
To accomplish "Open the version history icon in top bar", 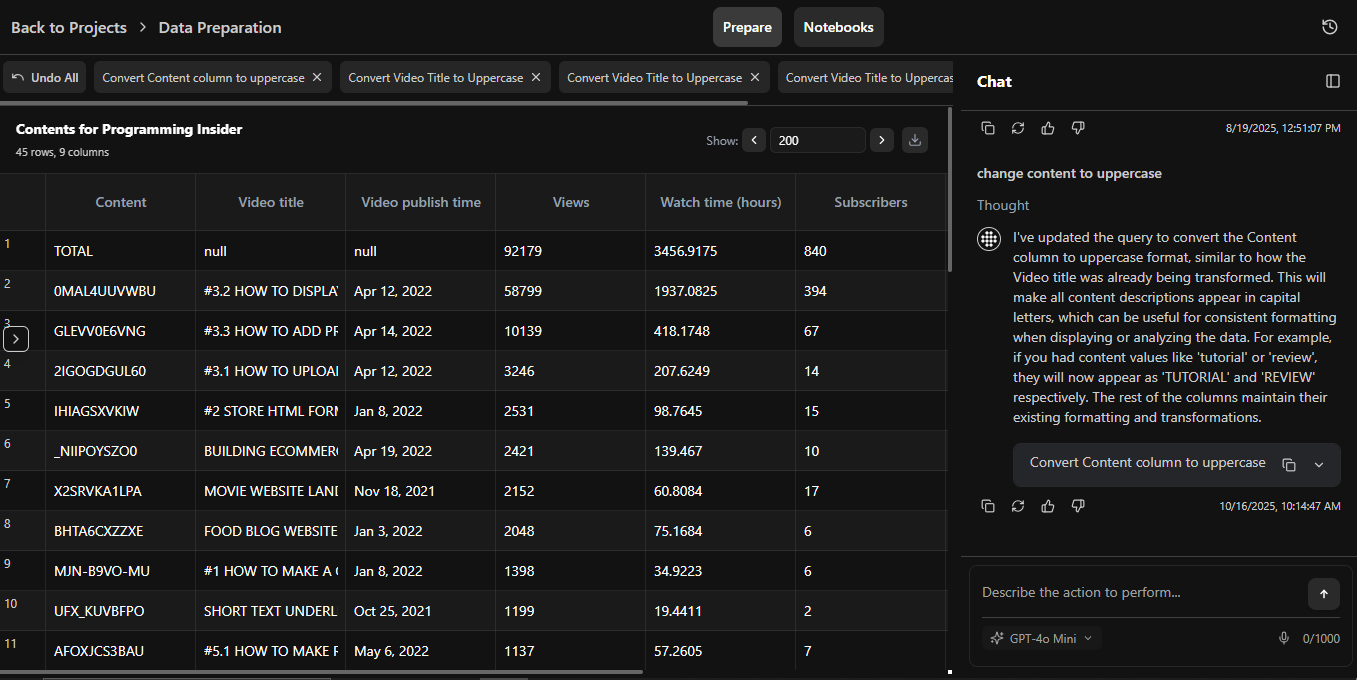I will [x=1329, y=27].
